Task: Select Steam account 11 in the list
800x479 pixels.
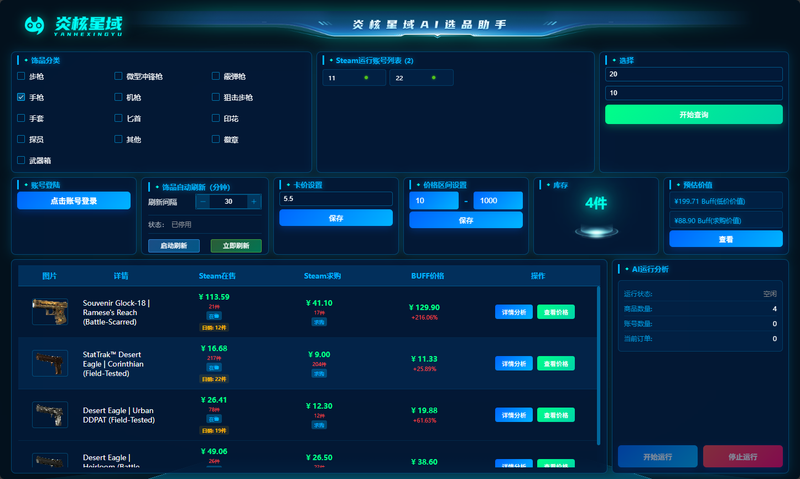Action: coord(354,78)
